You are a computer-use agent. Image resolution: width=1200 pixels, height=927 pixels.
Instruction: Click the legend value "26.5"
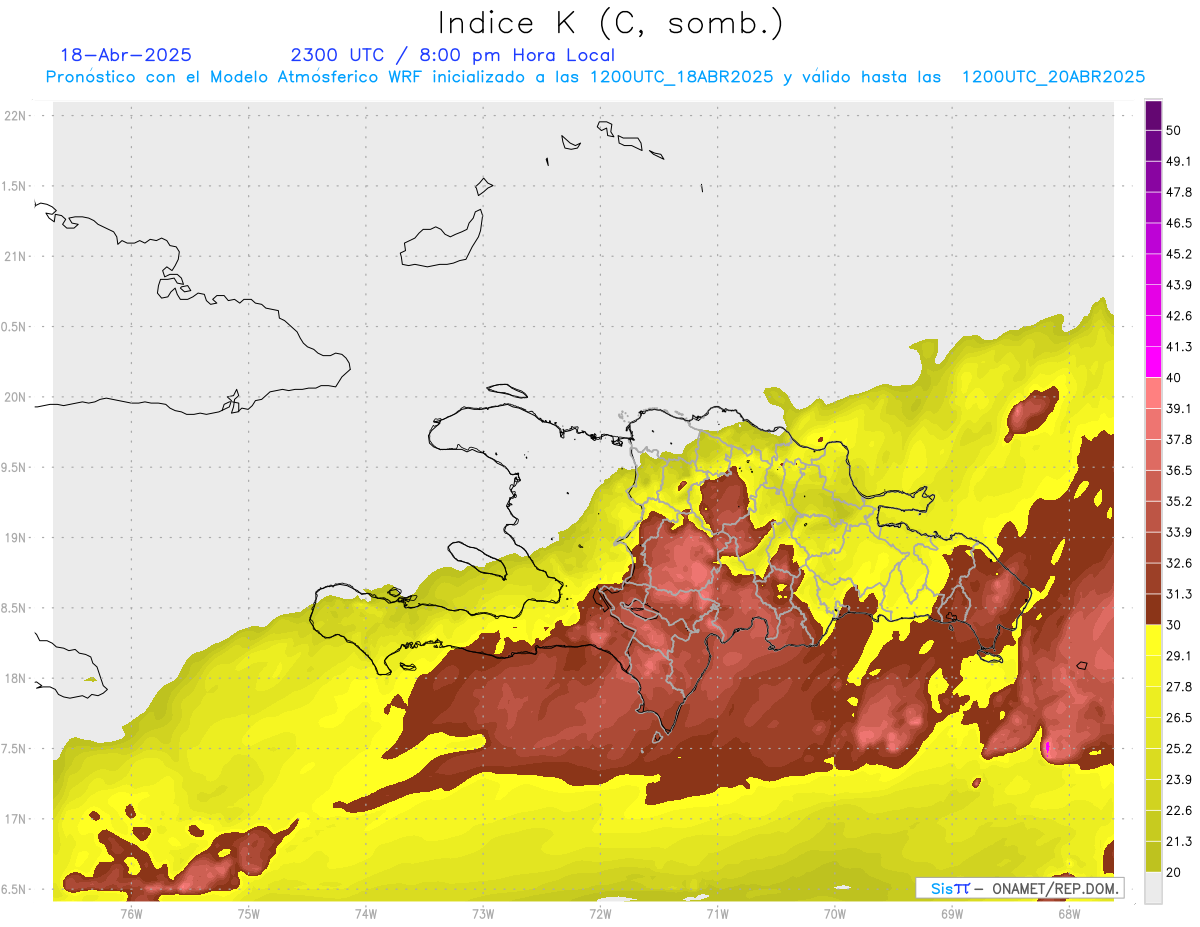coord(1178,718)
